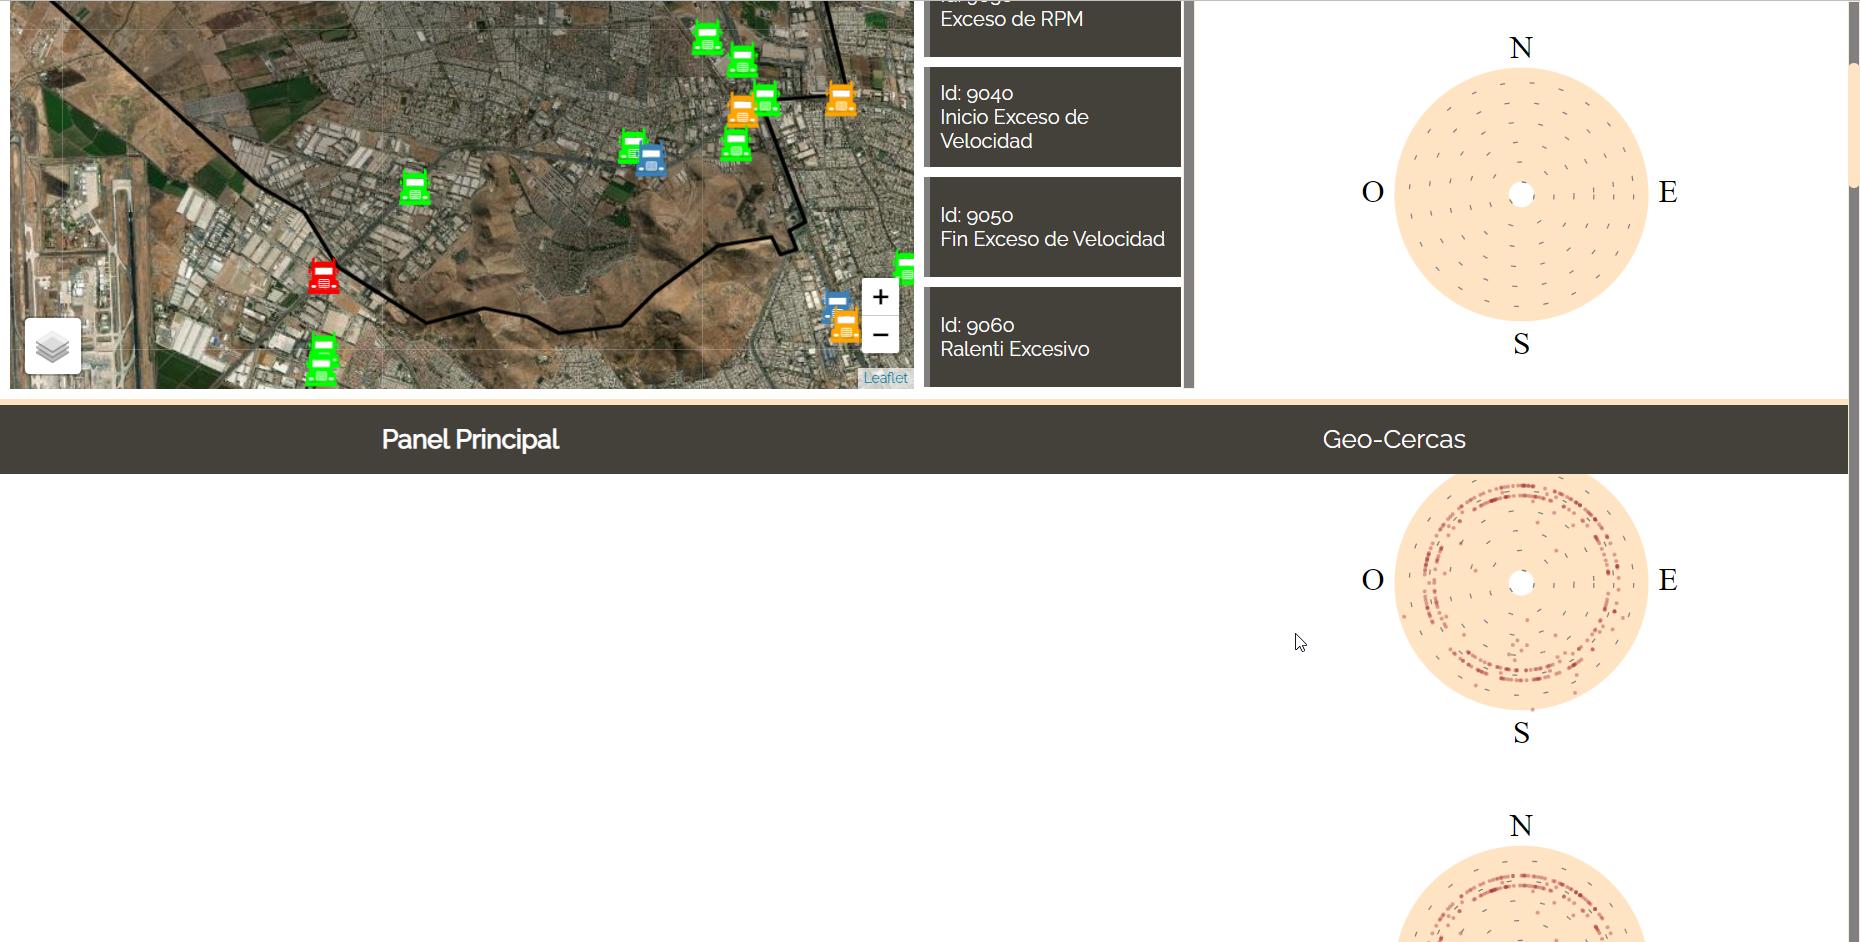
Task: Click the event list vertical scrollbar
Action: point(1189,194)
